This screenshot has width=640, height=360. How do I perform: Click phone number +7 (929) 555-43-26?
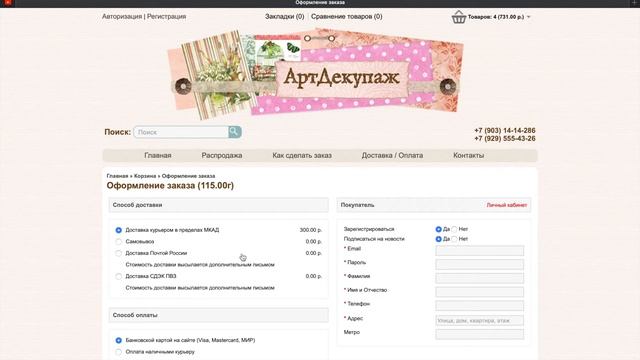[505, 139]
